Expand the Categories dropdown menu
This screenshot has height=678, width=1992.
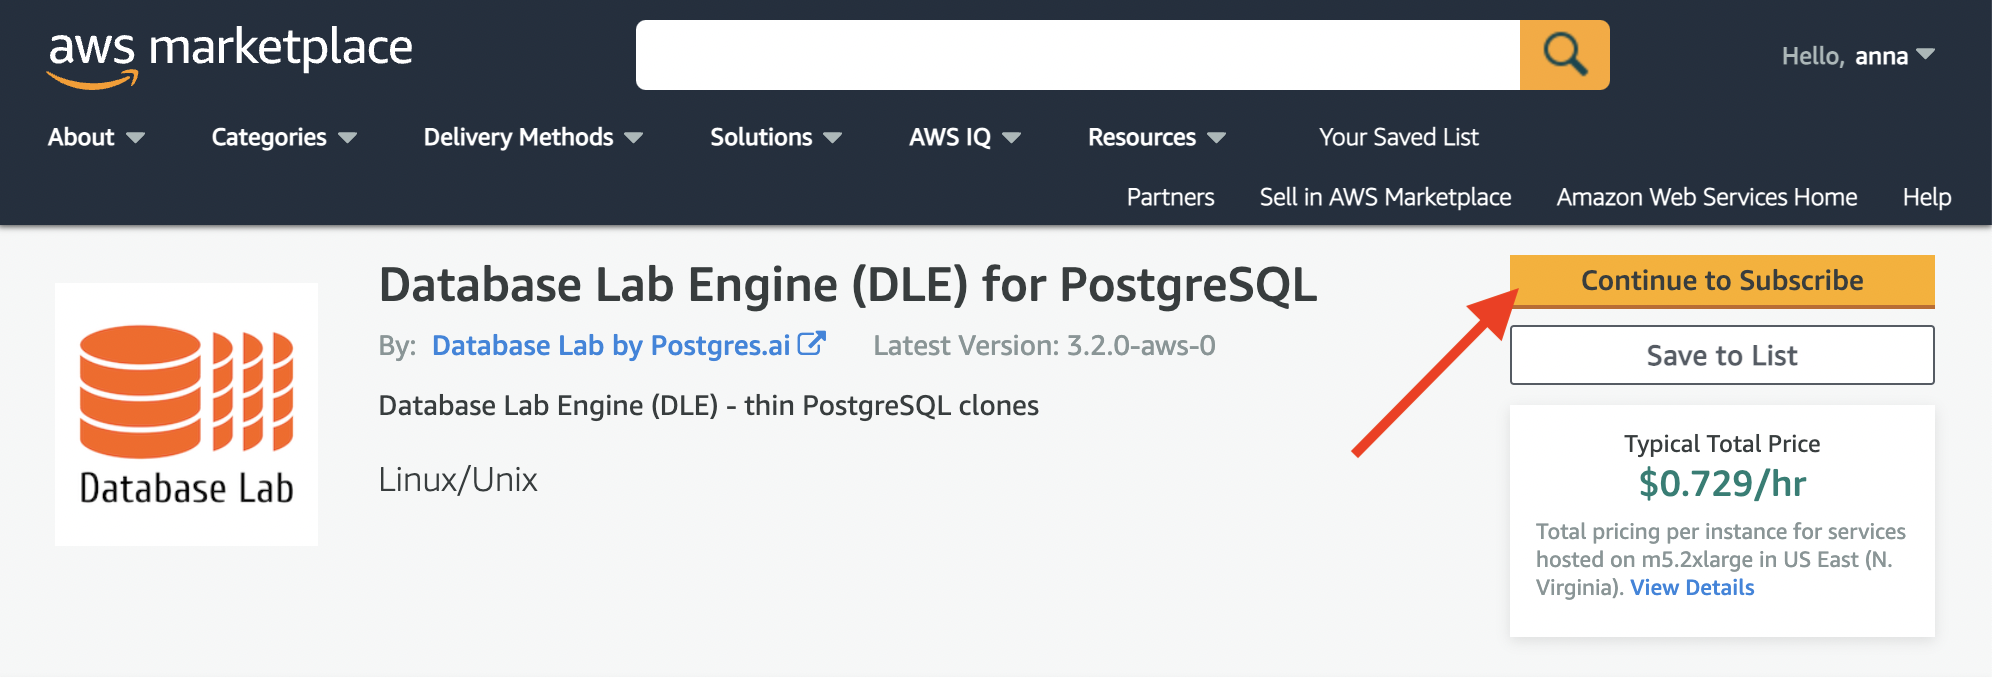[x=284, y=137]
